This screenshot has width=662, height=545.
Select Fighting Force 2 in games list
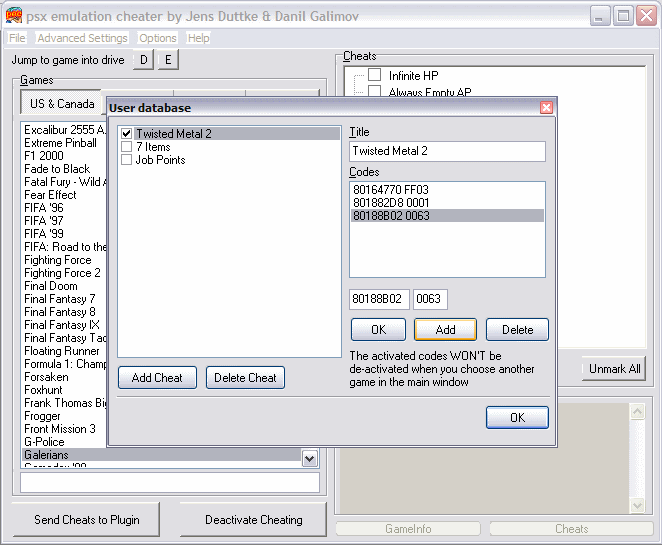pos(62,273)
